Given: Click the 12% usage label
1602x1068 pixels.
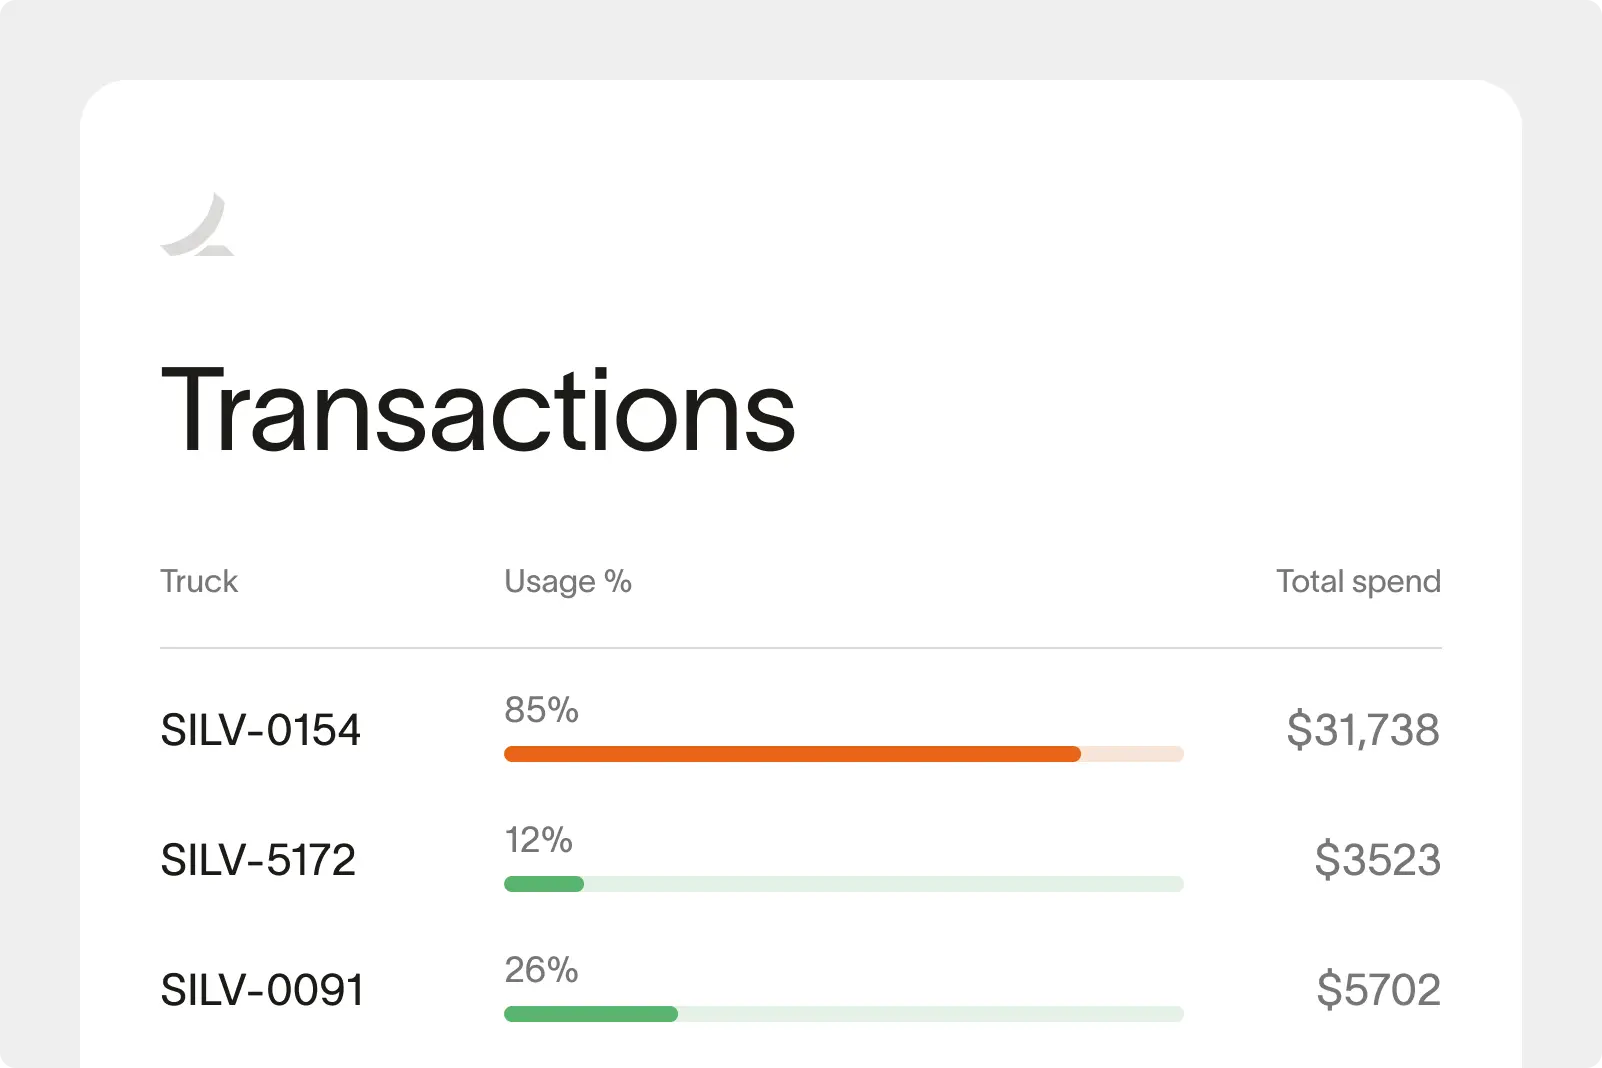Looking at the screenshot, I should (538, 840).
